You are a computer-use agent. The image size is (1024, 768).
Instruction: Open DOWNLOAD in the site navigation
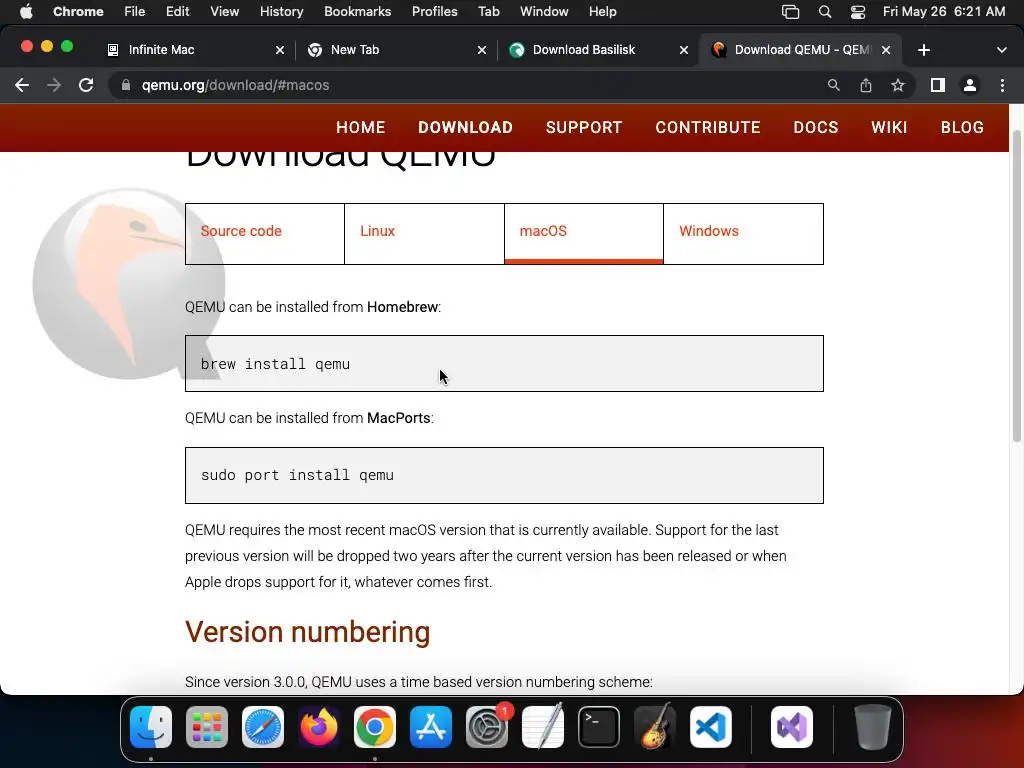465,127
